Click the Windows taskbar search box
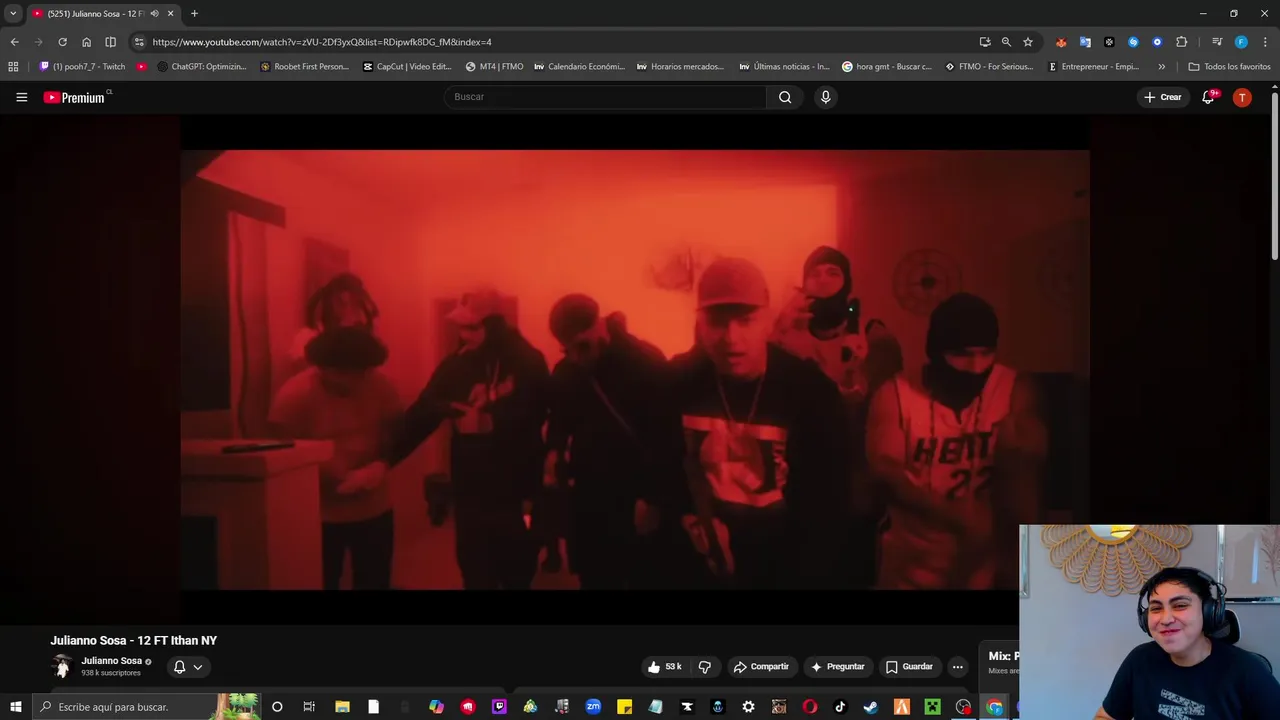This screenshot has height=720, width=1280. [x=145, y=707]
